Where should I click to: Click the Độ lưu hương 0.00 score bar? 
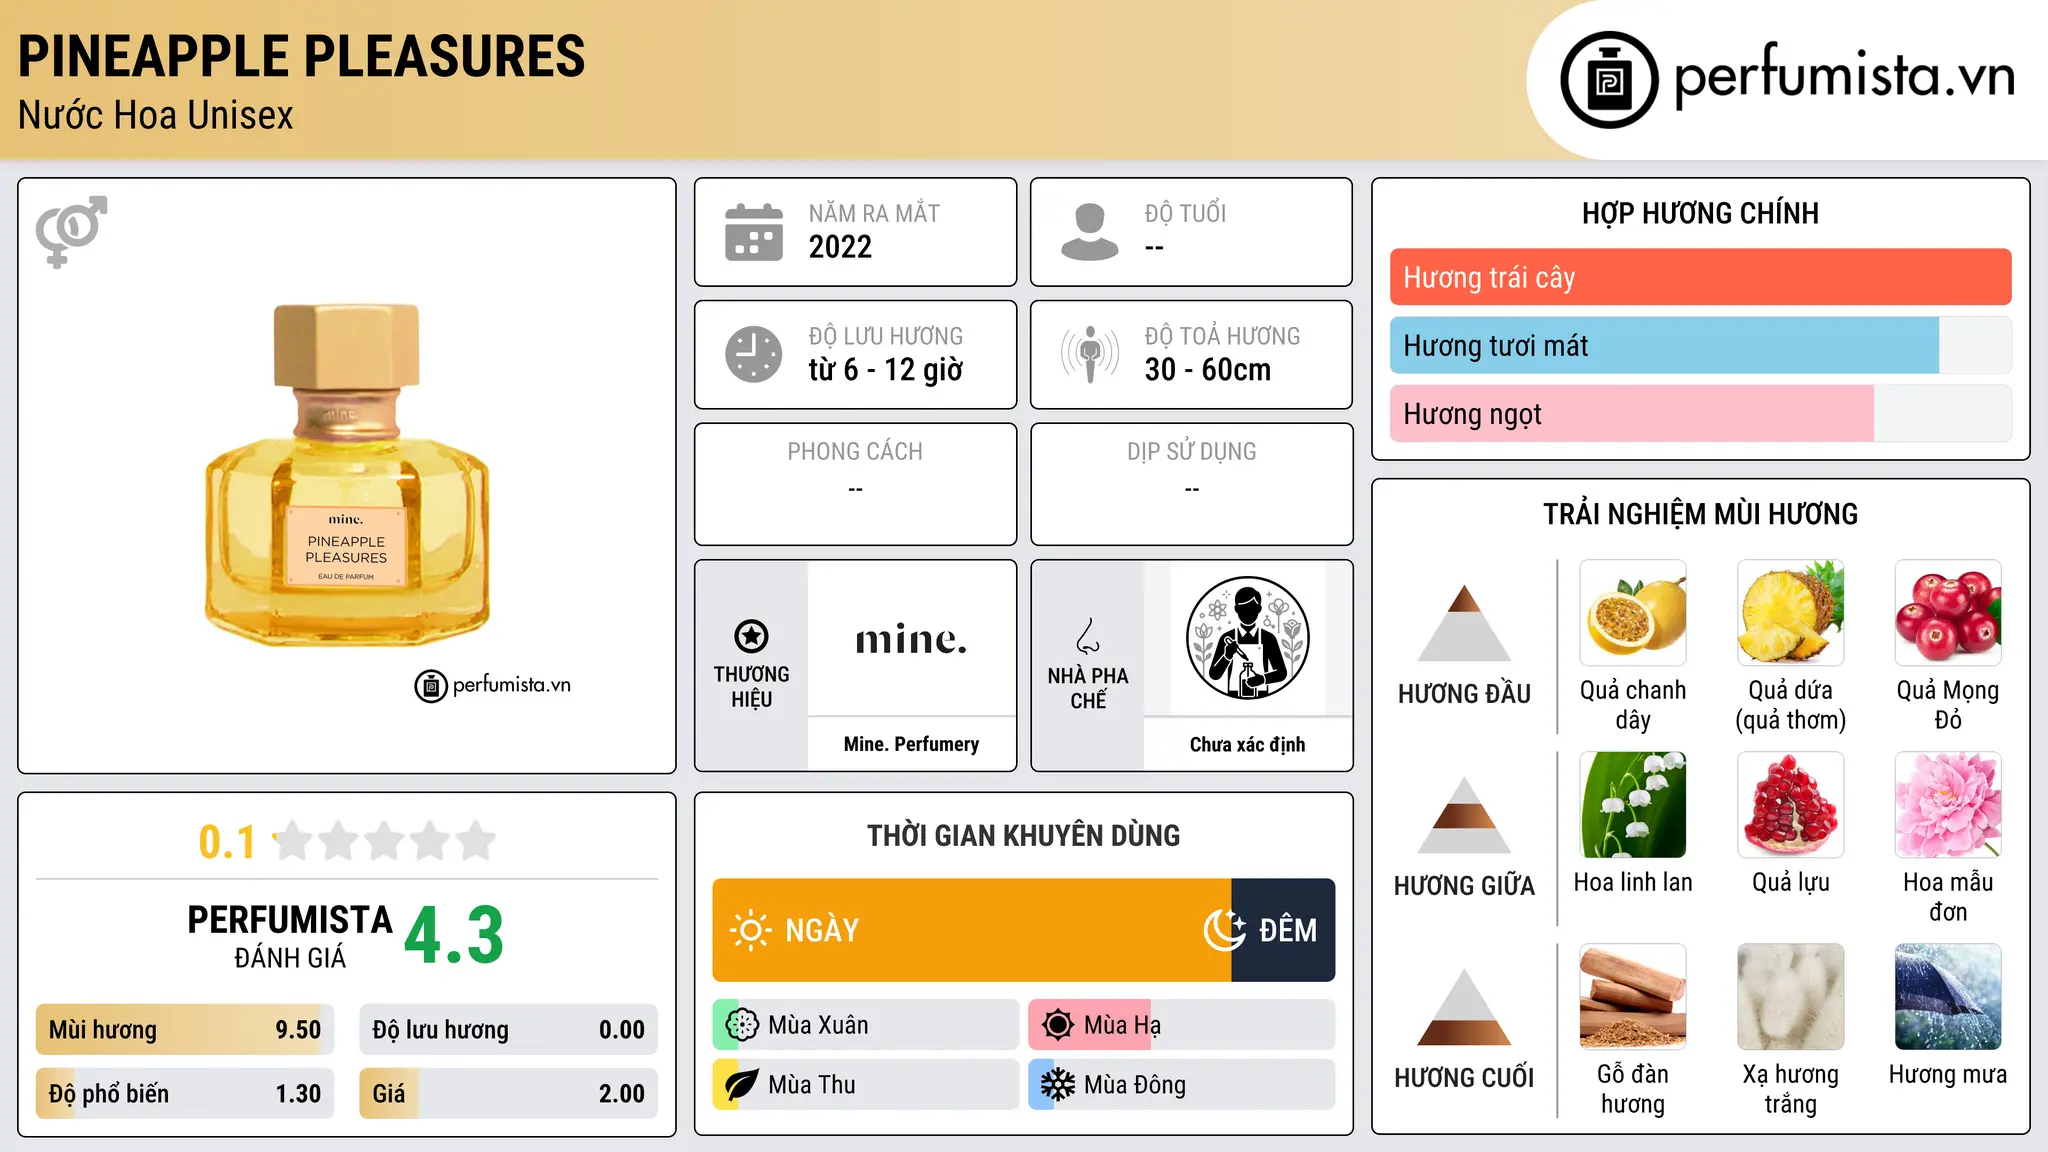coord(508,1030)
